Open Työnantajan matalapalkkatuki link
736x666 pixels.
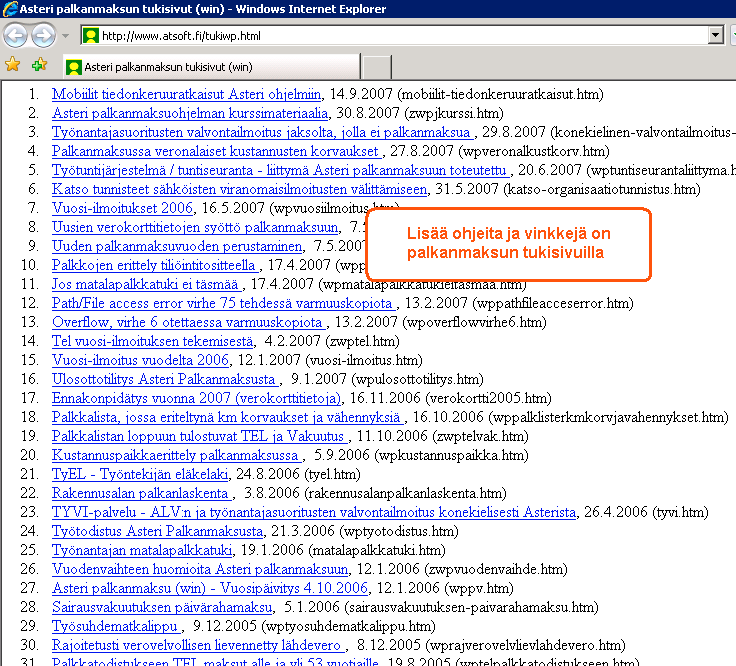click(x=142, y=550)
